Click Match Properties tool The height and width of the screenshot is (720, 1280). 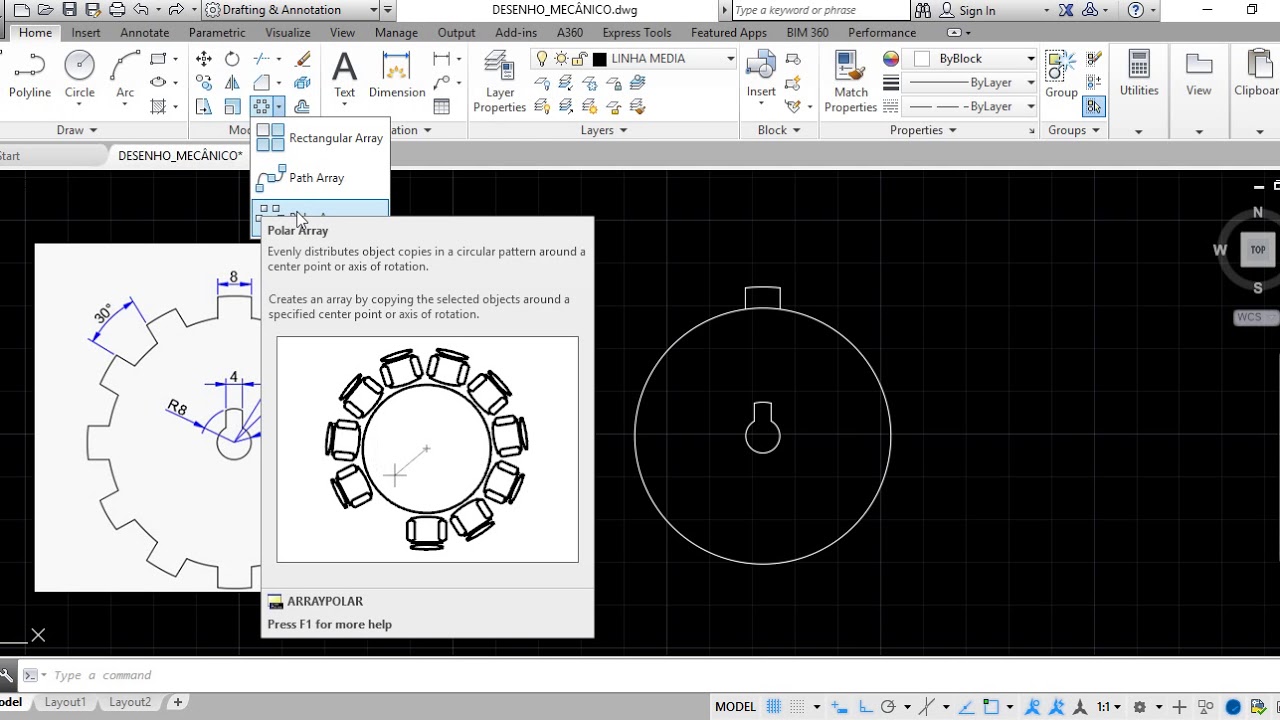[x=851, y=81]
